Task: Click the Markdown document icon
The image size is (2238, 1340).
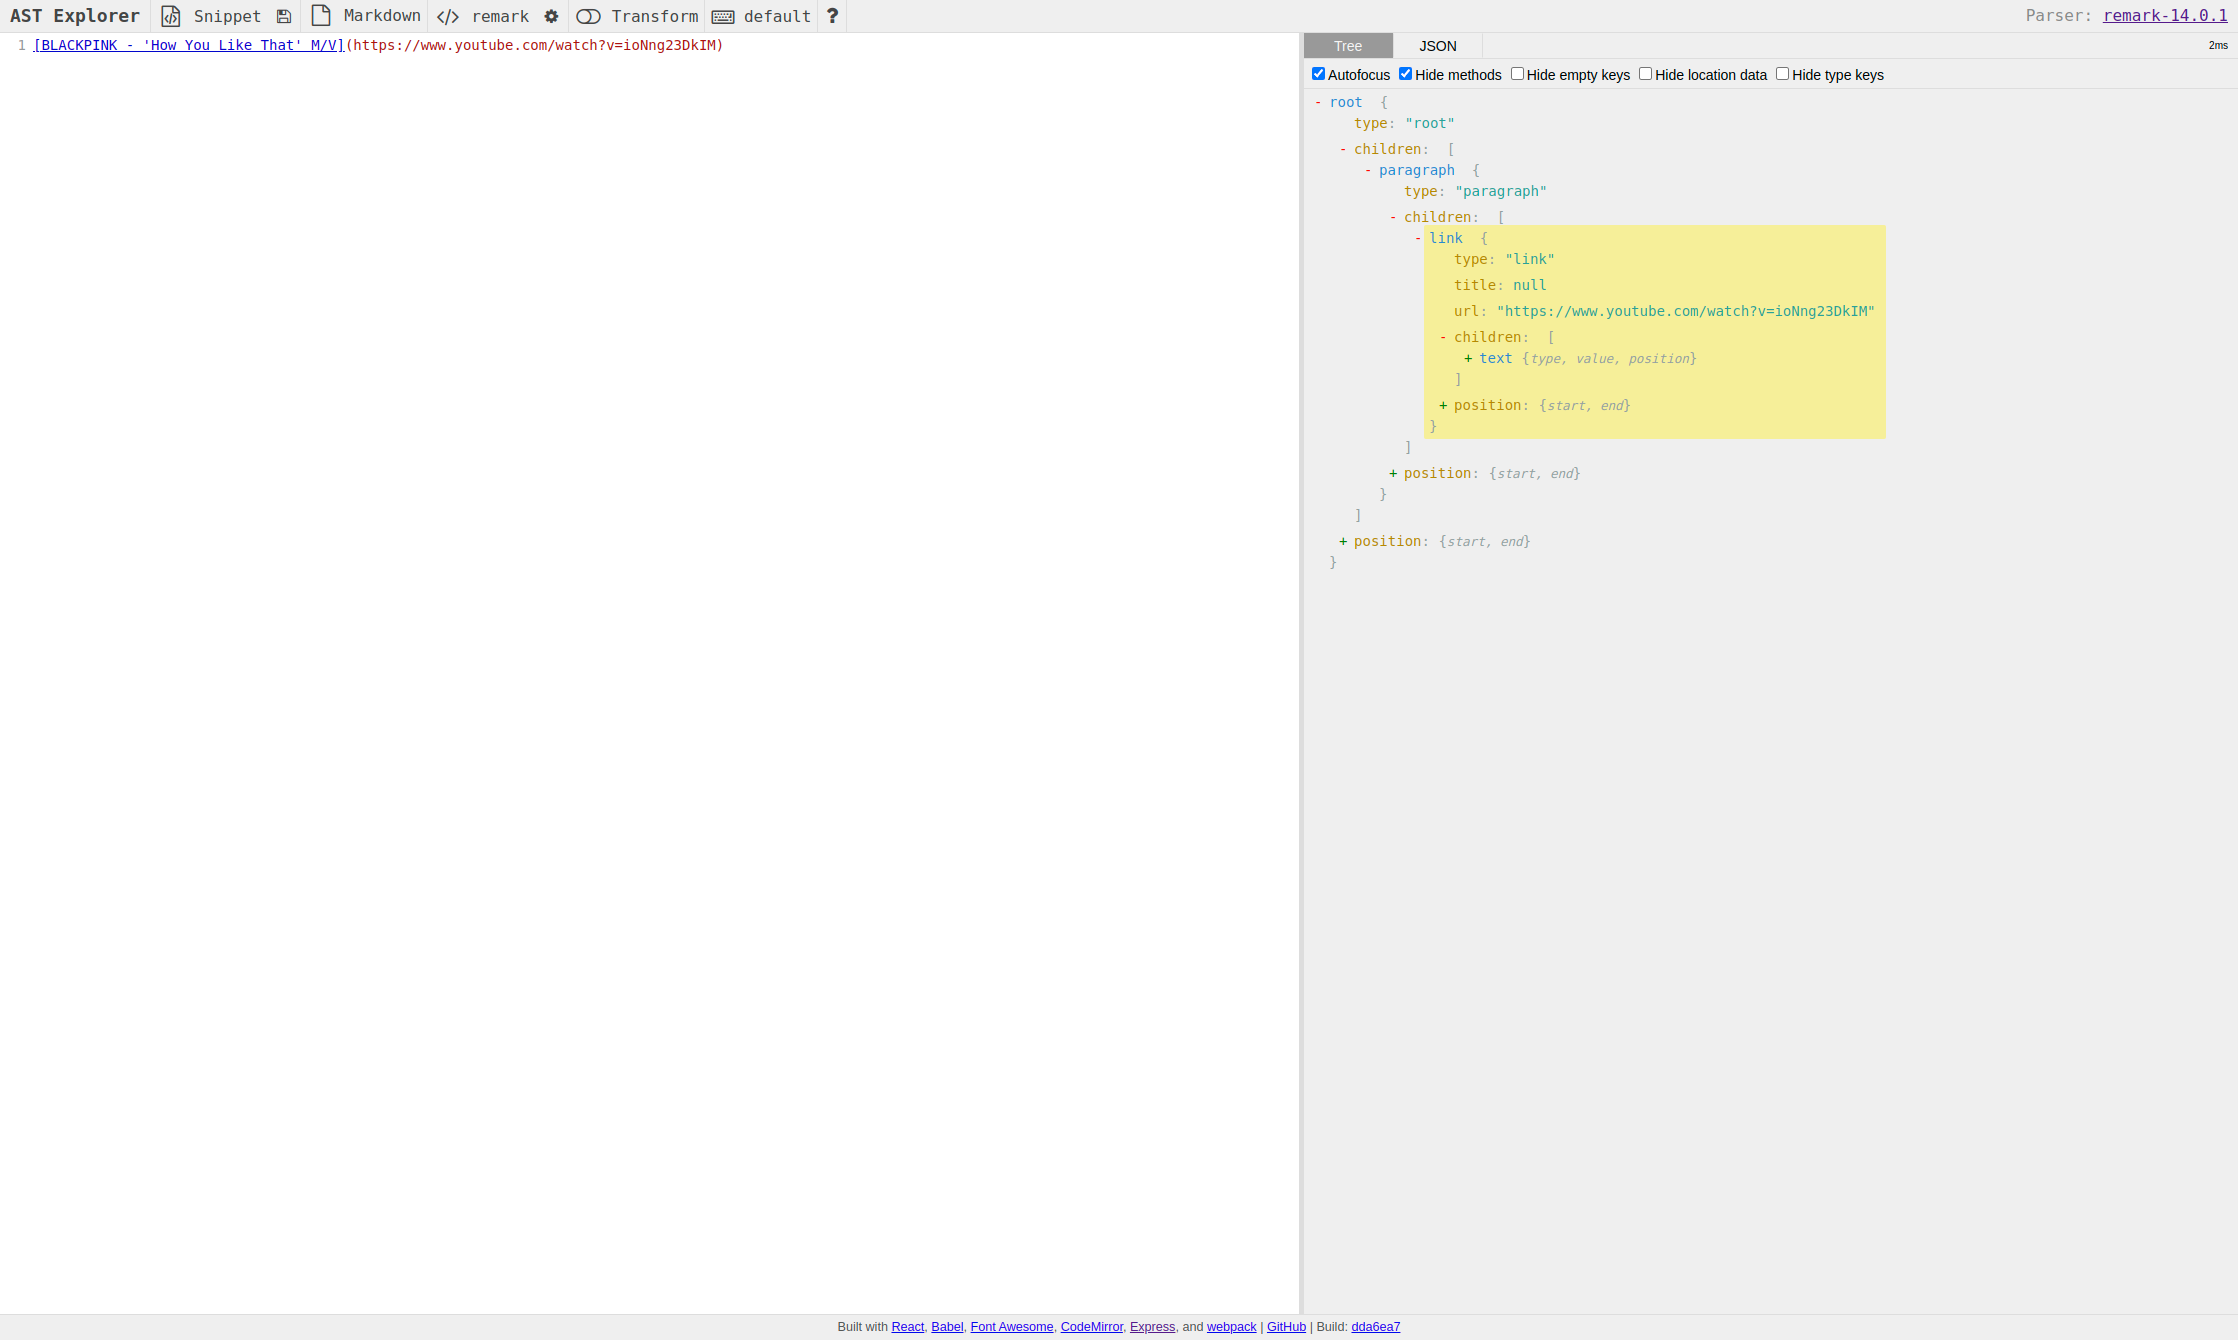Action: click(320, 16)
